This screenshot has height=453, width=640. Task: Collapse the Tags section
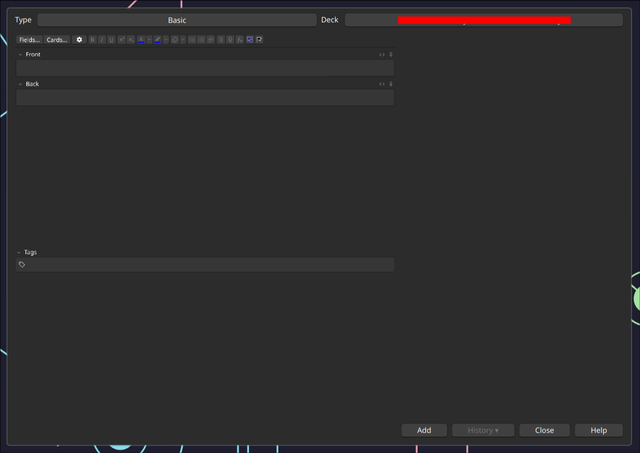[19, 252]
